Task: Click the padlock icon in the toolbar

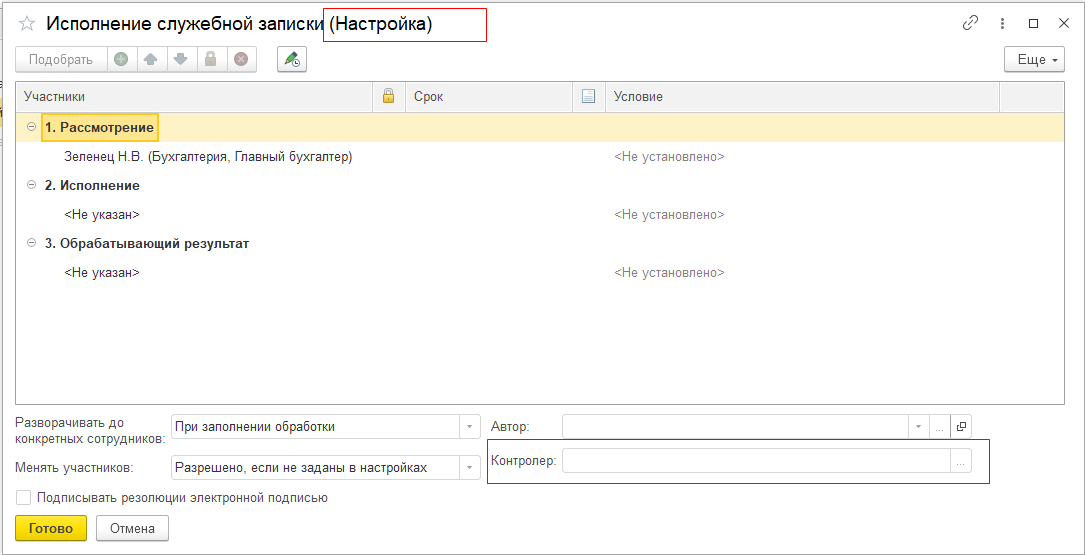Action: click(x=211, y=60)
